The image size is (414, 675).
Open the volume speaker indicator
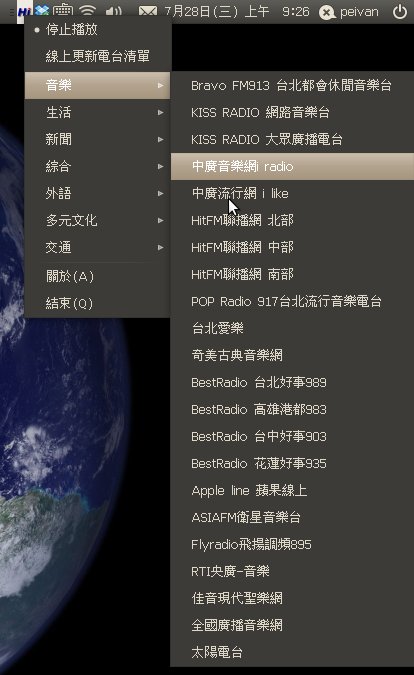pyautogui.click(x=114, y=11)
